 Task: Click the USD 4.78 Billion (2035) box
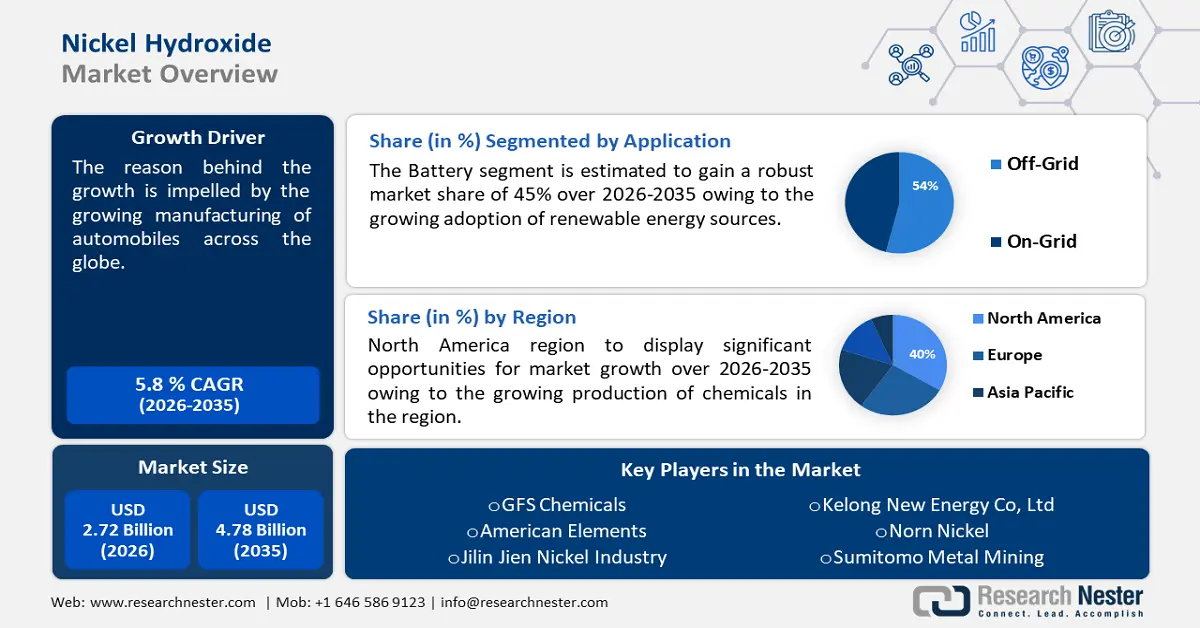[x=261, y=530]
